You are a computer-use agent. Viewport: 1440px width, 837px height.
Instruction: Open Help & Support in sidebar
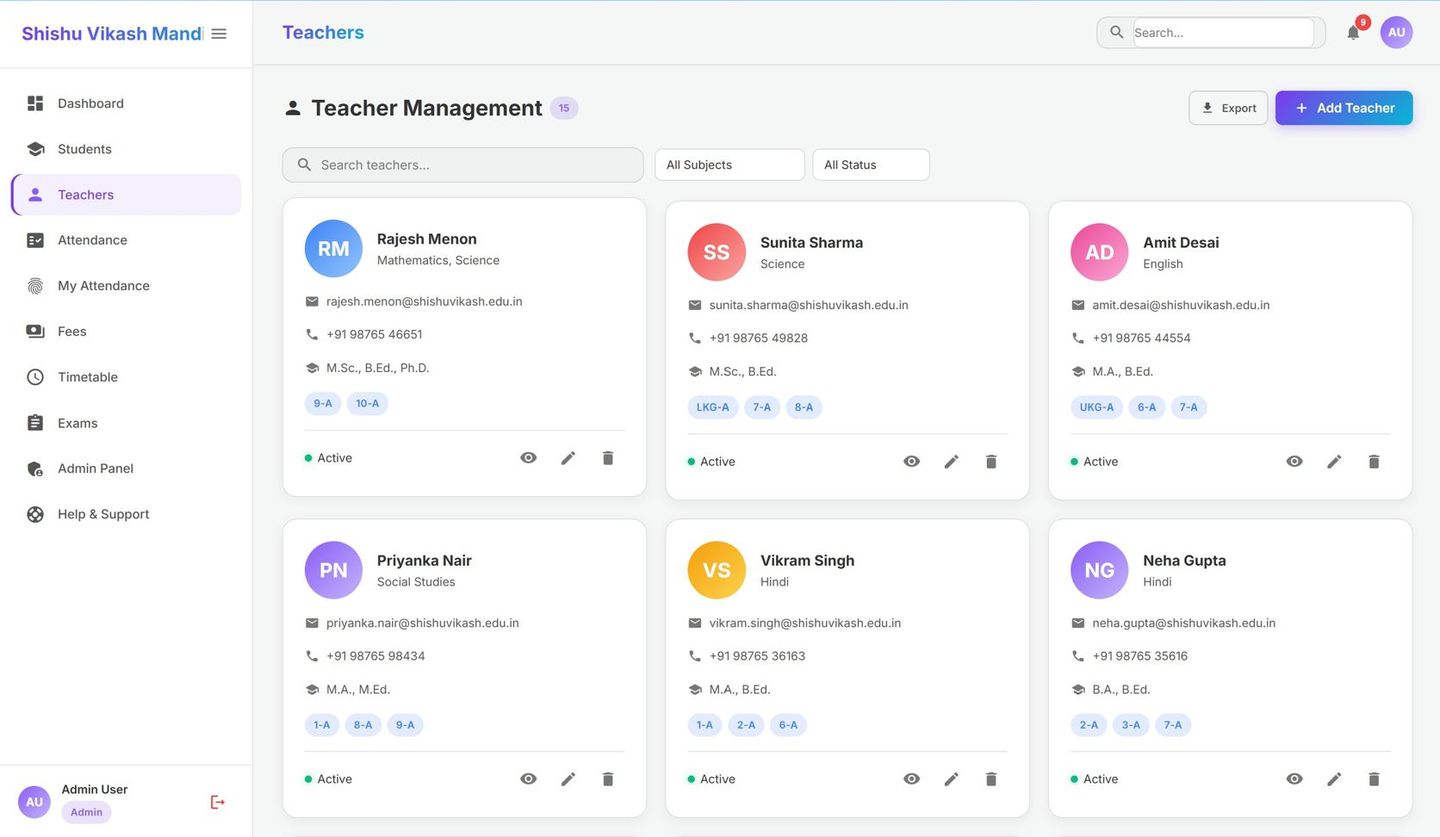pos(126,514)
